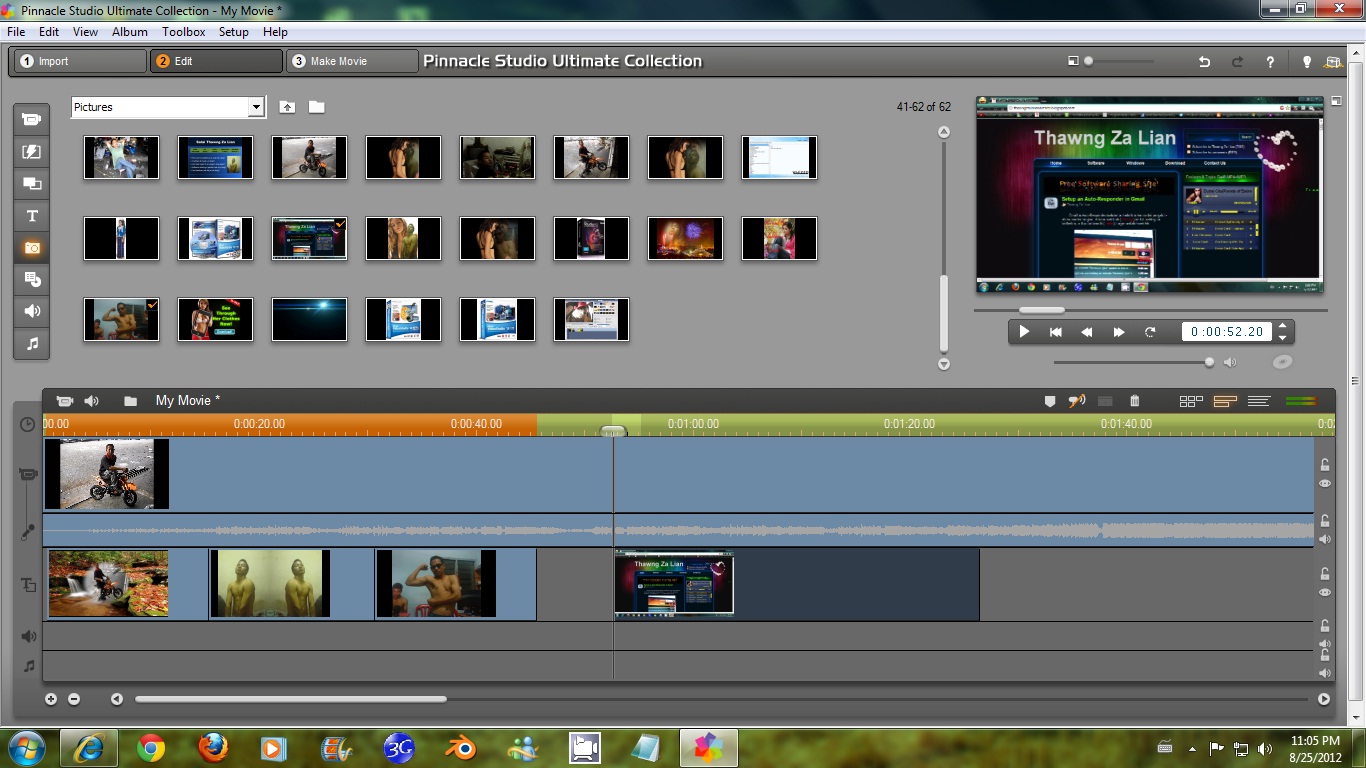Switch to storyboard view icon
The width and height of the screenshot is (1366, 768).
pos(1190,400)
